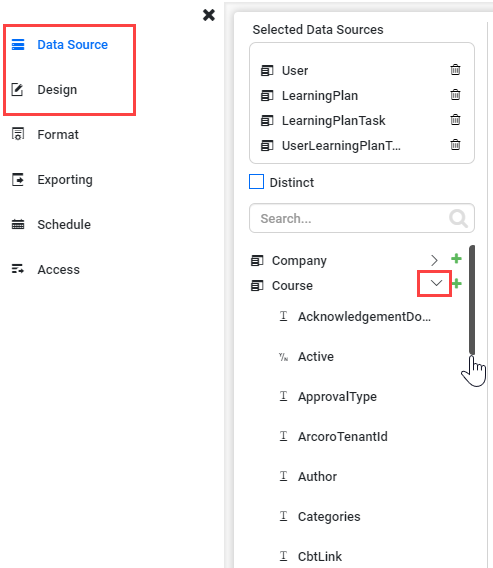Add the Course data source
The image size is (493, 568).
coord(457,284)
